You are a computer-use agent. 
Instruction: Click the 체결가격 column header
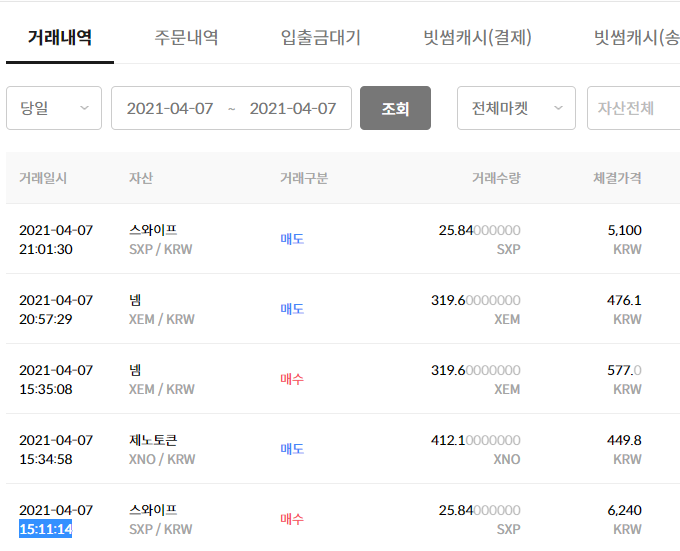pos(617,178)
